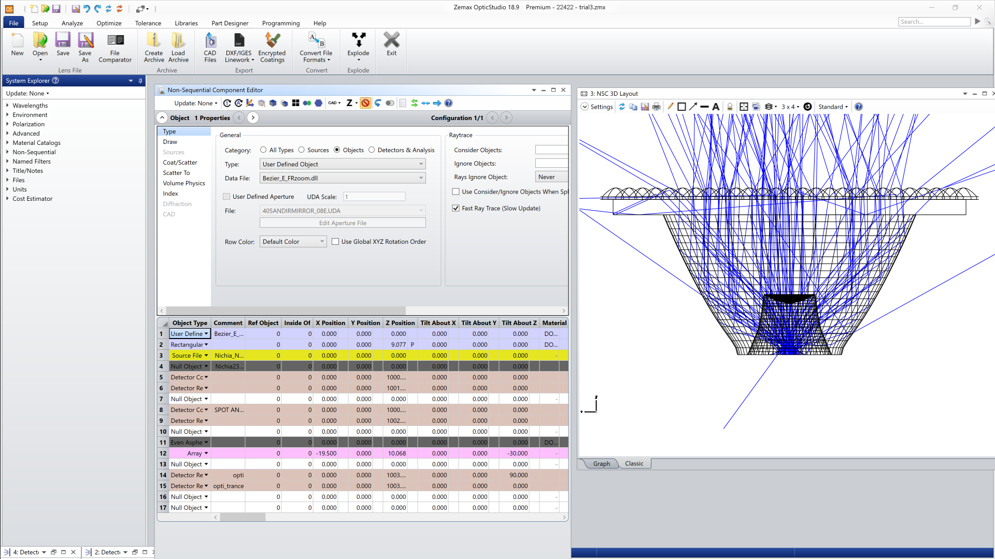Click the Consider Objects input field
Image resolution: width=995 pixels, height=559 pixels.
(551, 150)
